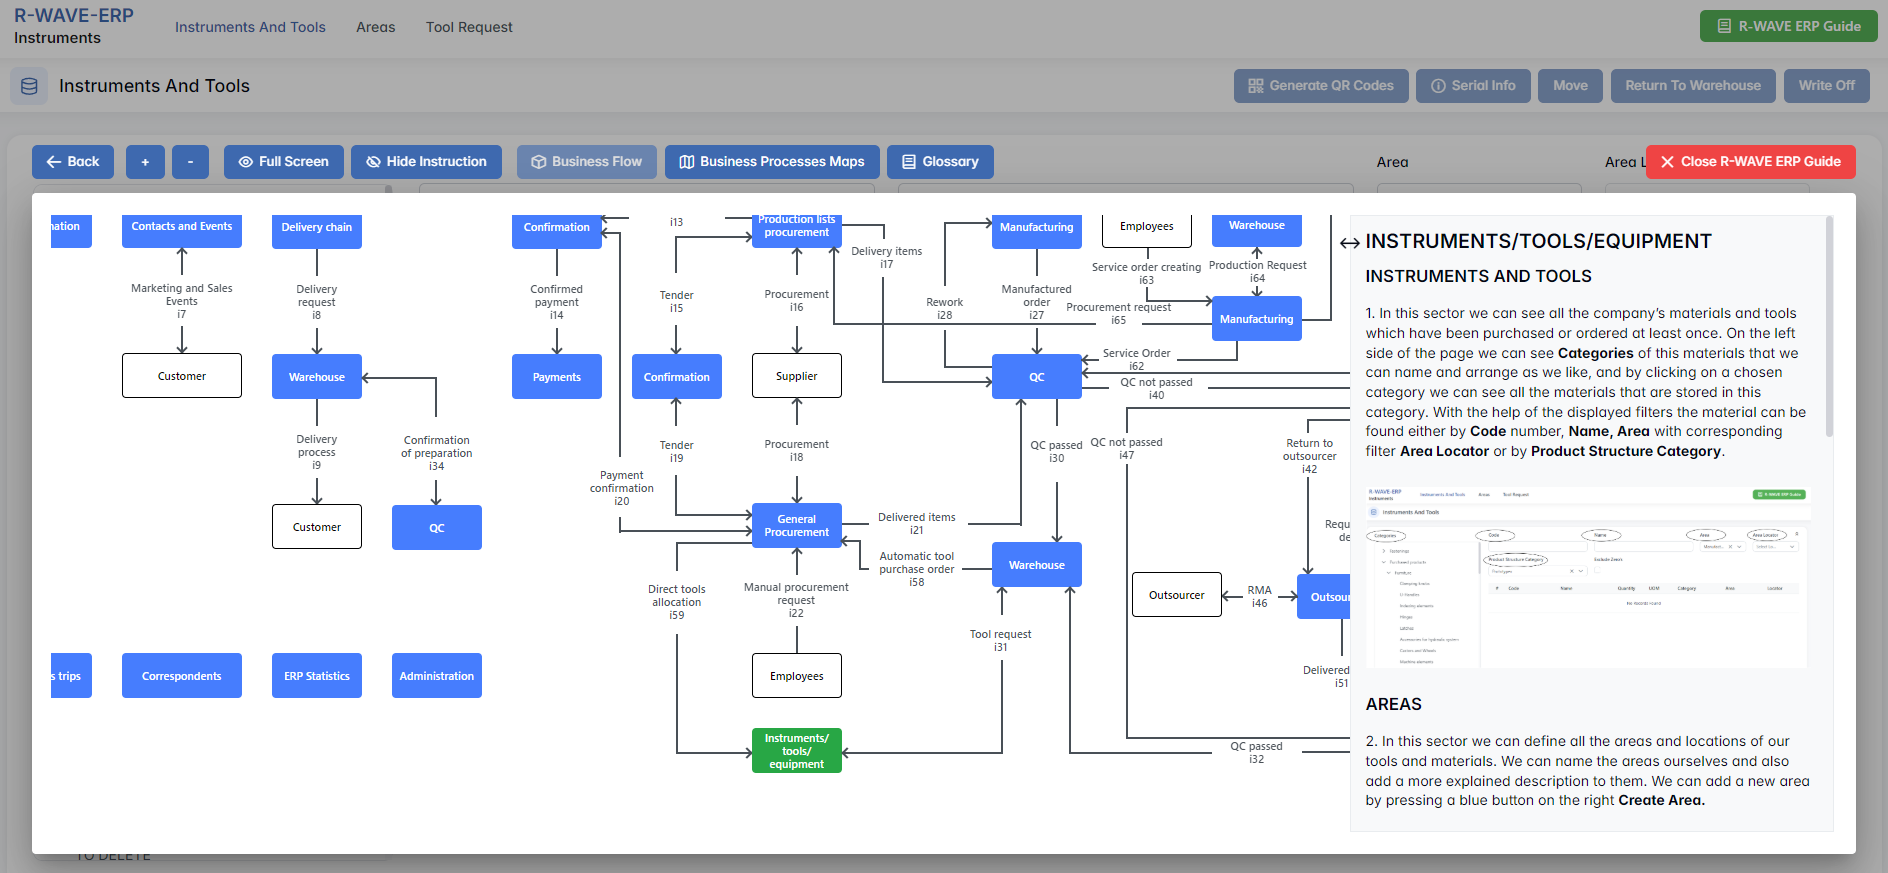Switch to Business Processes Maps

(x=772, y=162)
